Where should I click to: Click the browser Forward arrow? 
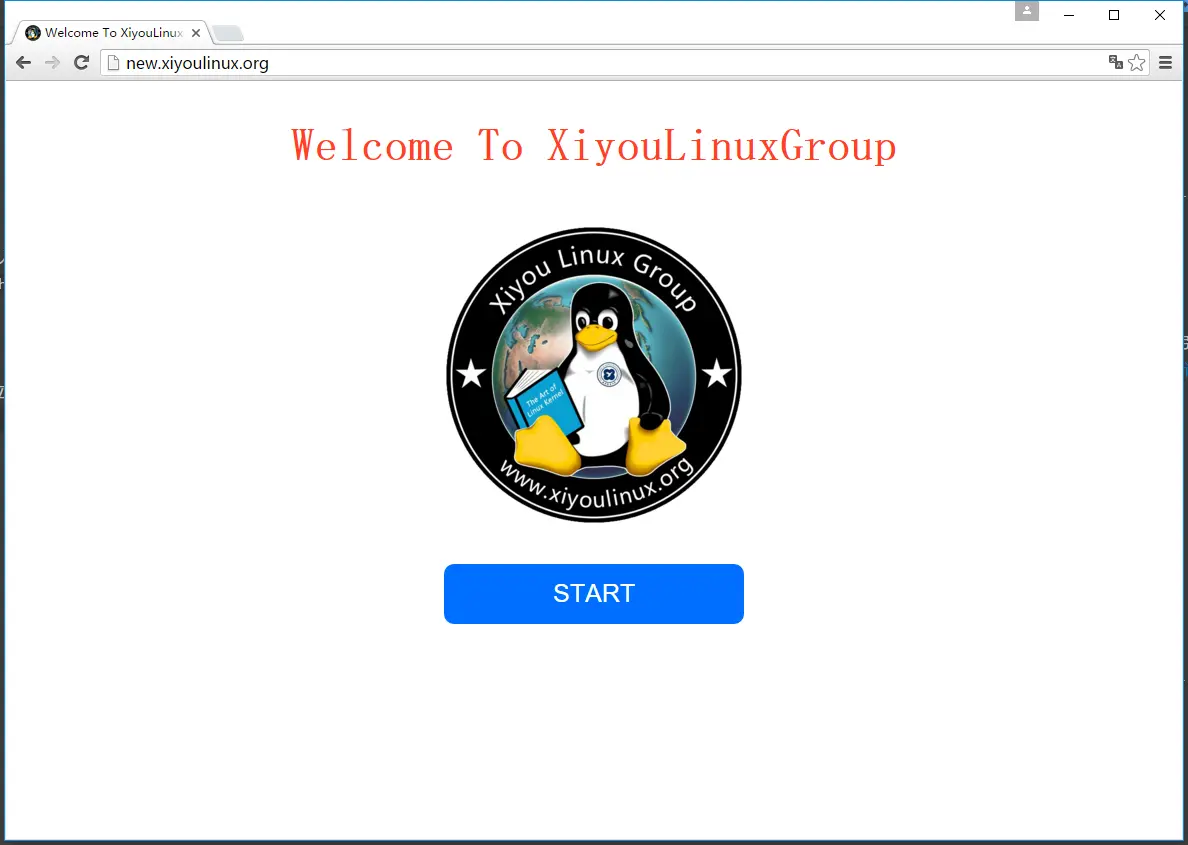[52, 63]
